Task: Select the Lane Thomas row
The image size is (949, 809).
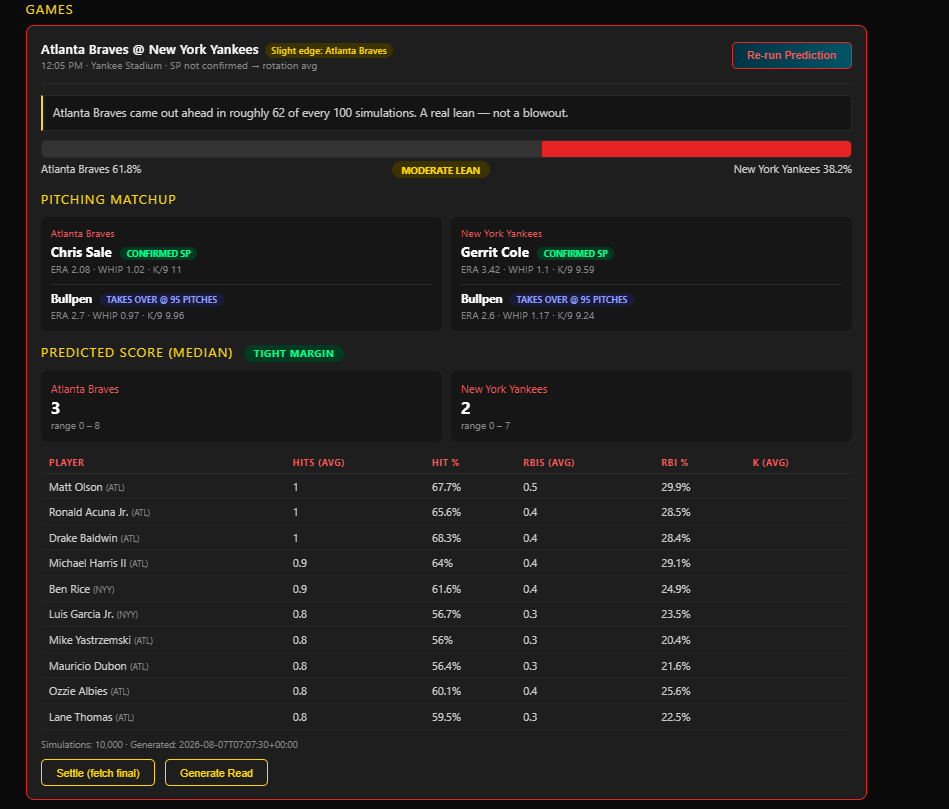Action: click(x=446, y=717)
